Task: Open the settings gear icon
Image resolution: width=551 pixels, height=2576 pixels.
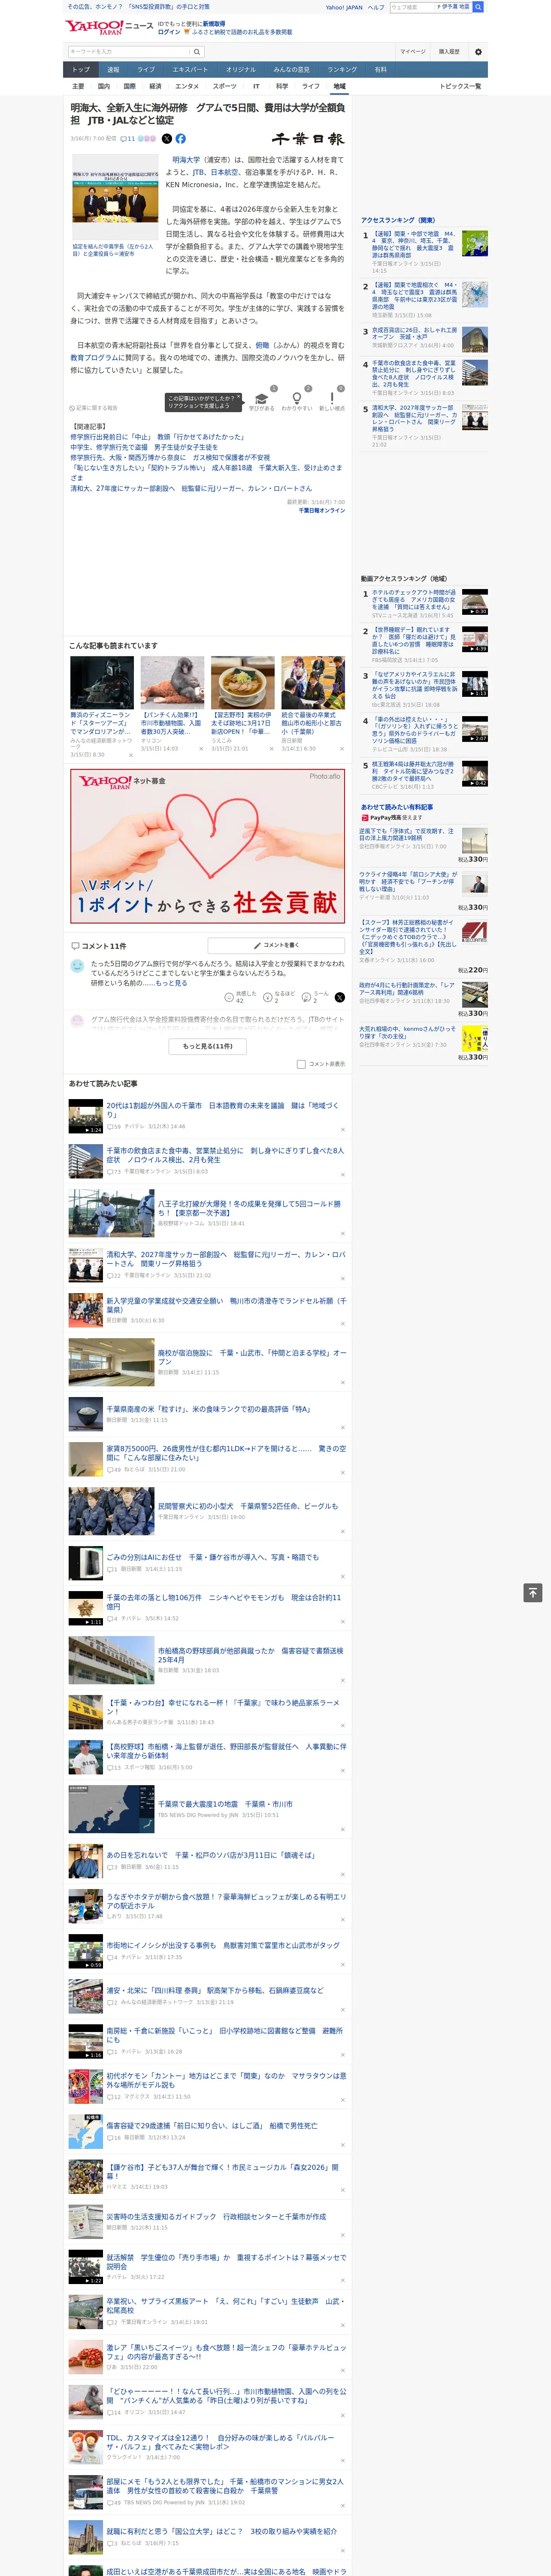Action: pyautogui.click(x=478, y=52)
